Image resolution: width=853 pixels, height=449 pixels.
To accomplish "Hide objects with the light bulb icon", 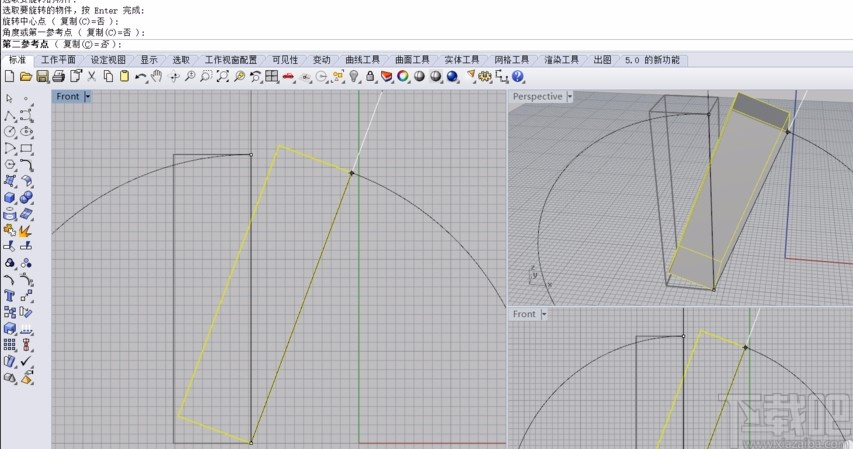I will tap(354, 77).
